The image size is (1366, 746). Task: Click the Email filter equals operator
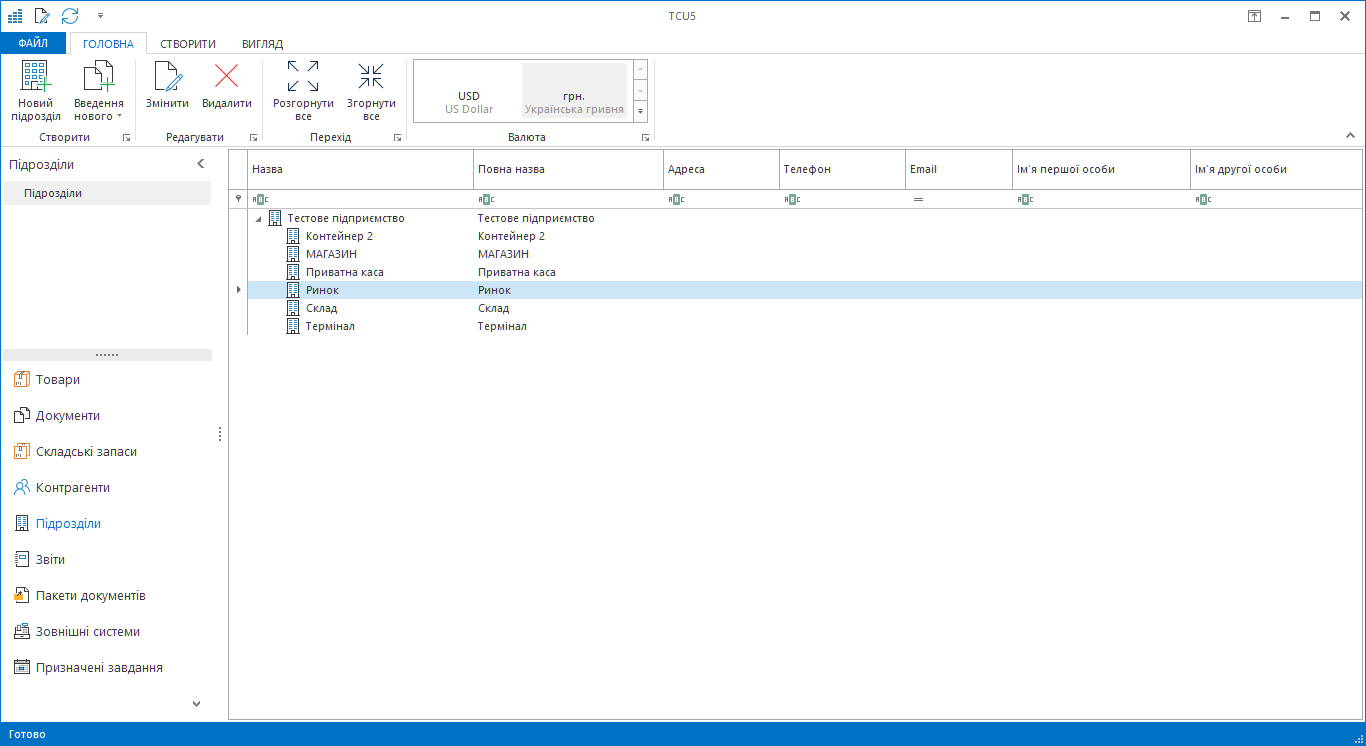point(918,199)
